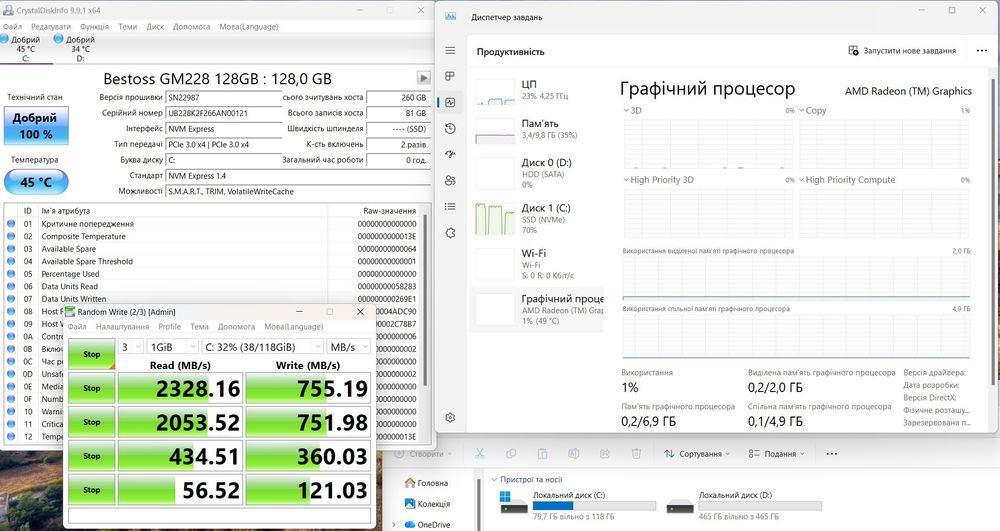
Task: Open Users icon in Task Manager sidebar
Action: point(450,180)
